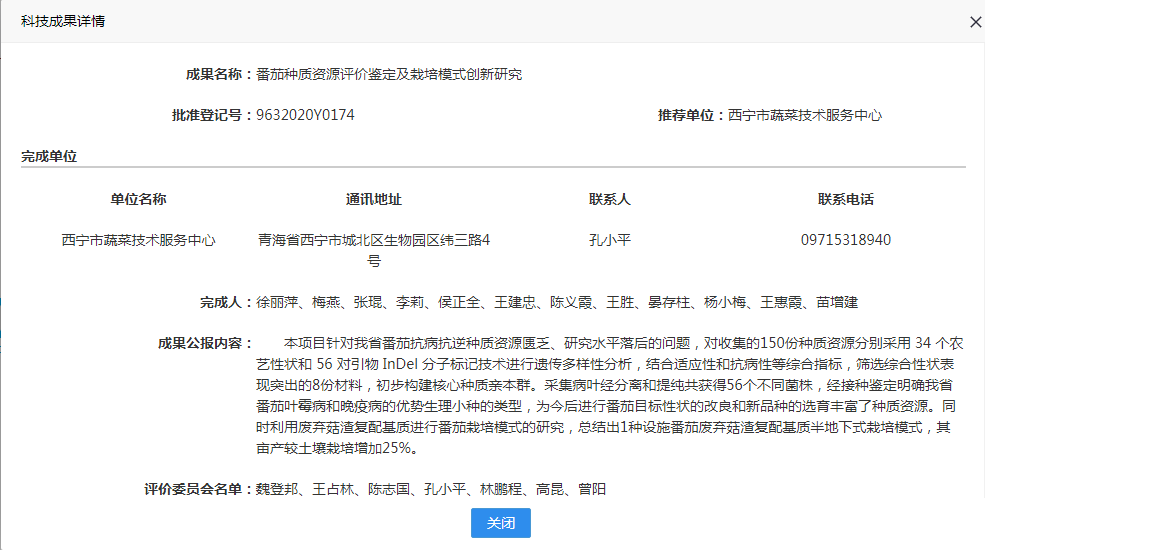Click the 联系人 column header

point(610,199)
